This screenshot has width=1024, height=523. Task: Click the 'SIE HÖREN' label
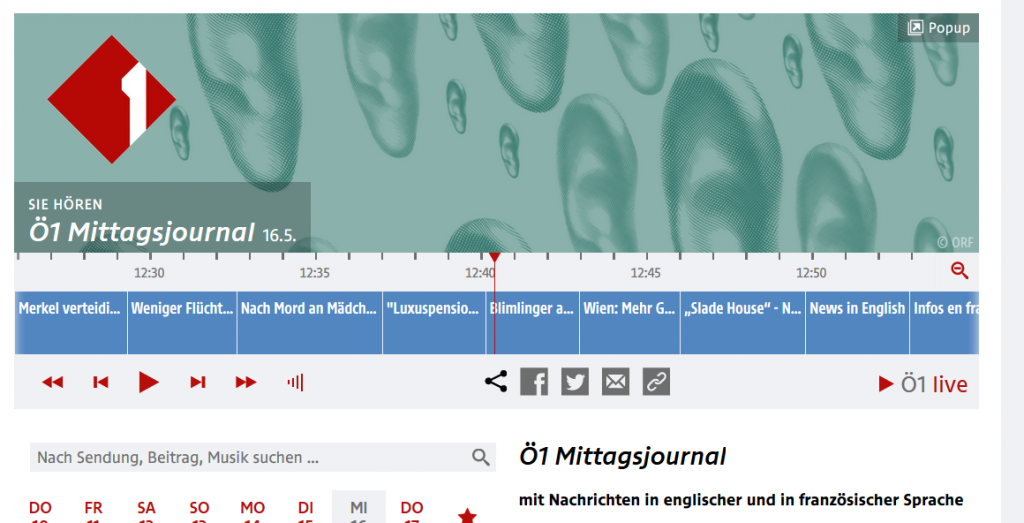coord(65,204)
